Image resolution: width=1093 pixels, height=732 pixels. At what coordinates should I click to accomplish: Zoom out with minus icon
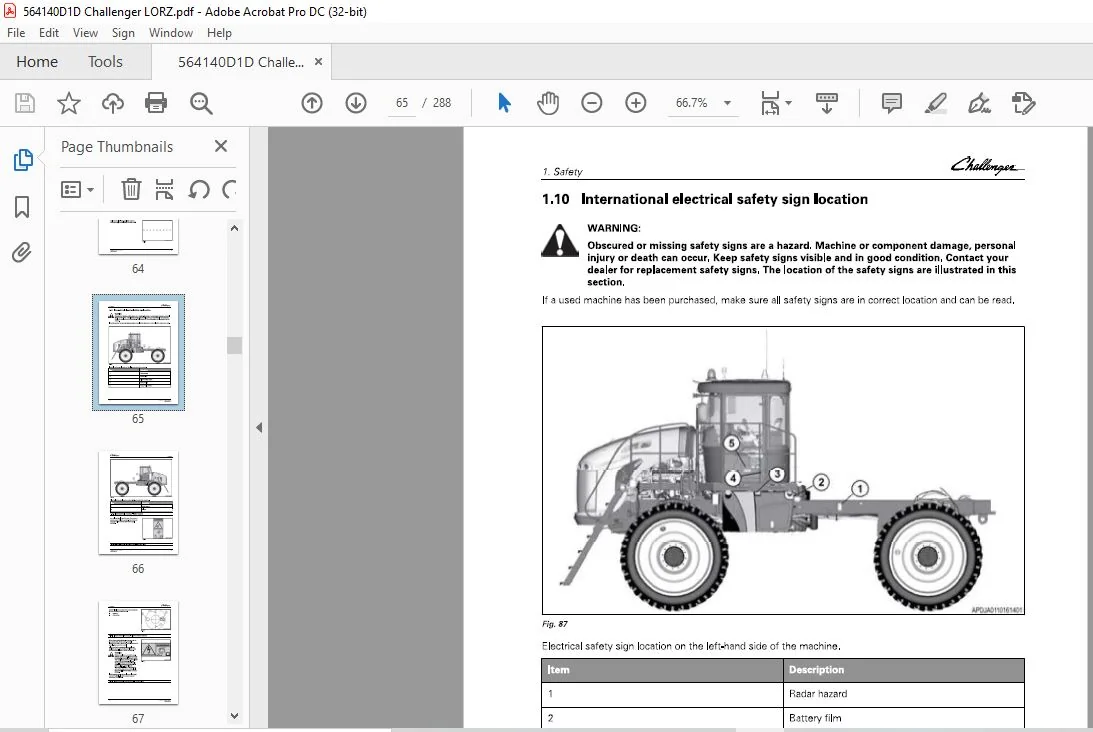(591, 103)
